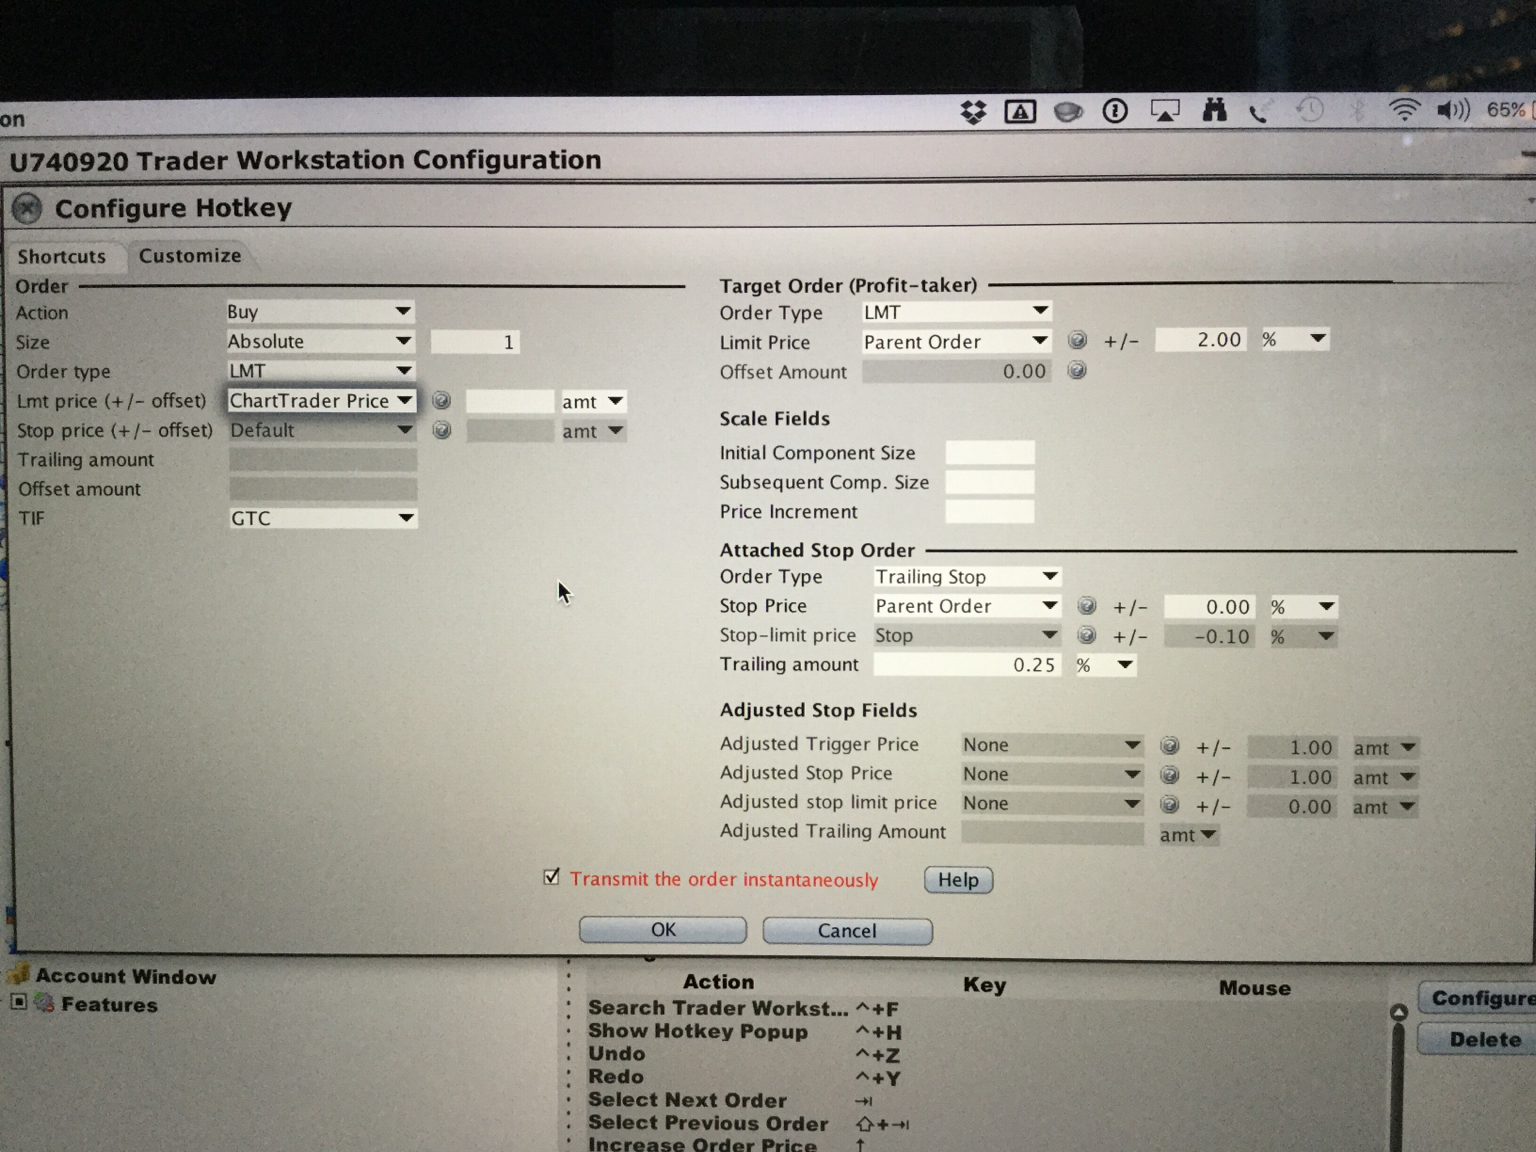Click the info icon beside Stop price offset
Image resolution: width=1536 pixels, height=1152 pixels.
click(441, 431)
